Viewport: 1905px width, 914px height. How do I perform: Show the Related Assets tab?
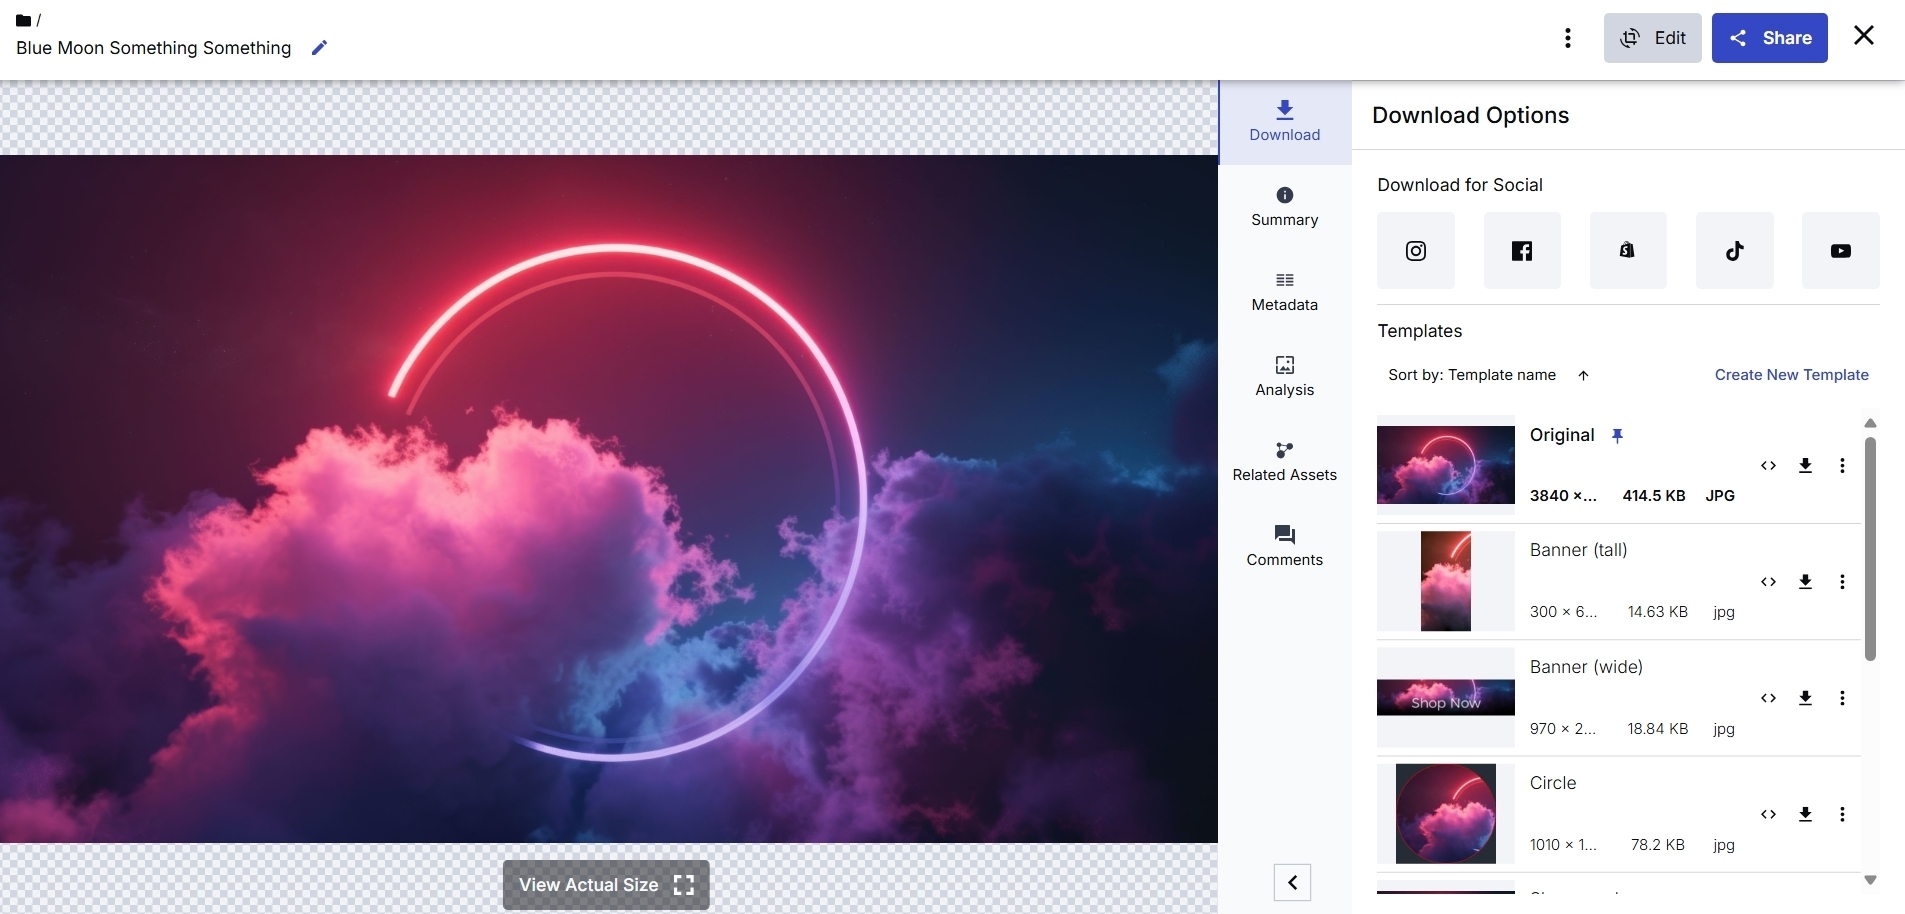[x=1285, y=462]
